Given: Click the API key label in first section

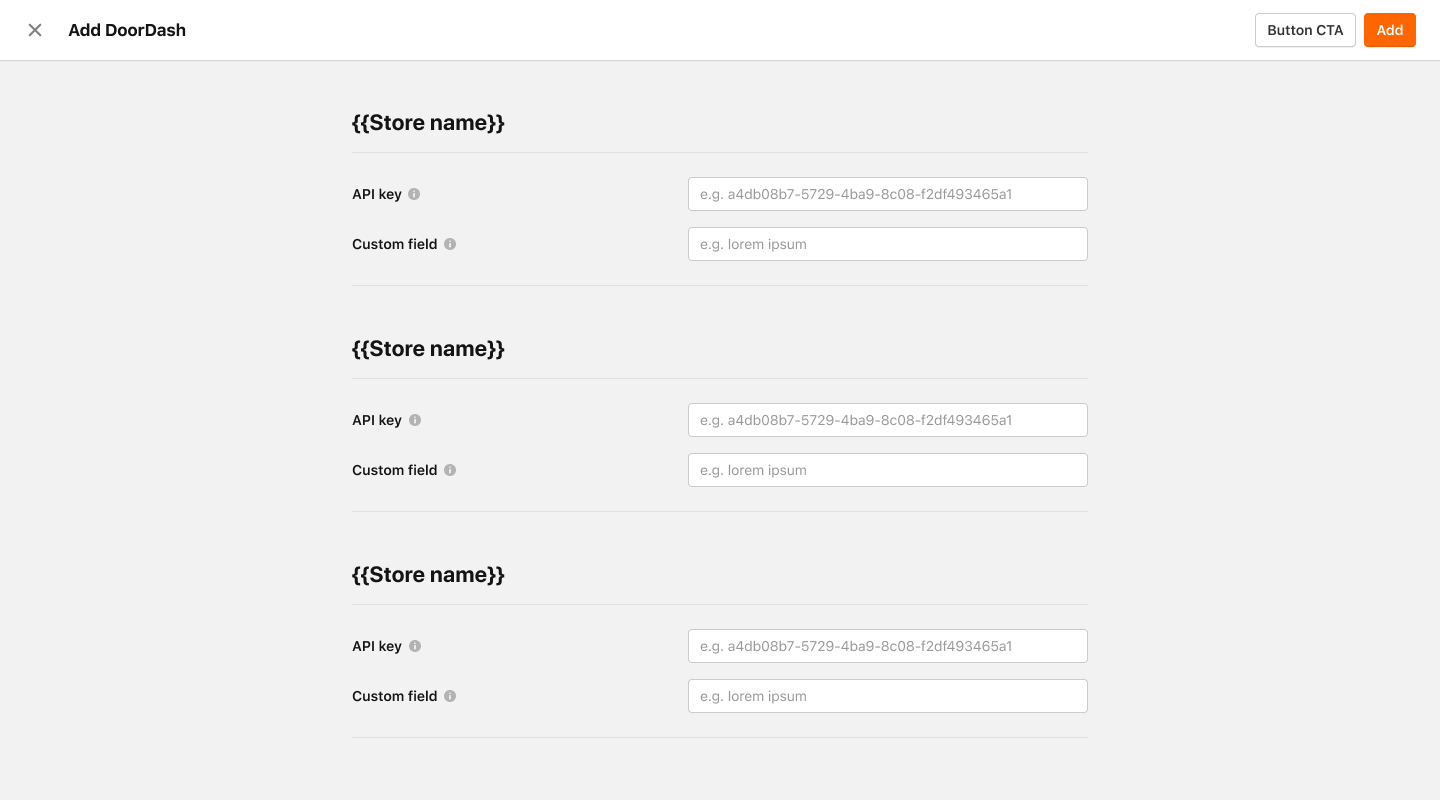Looking at the screenshot, I should click(377, 194).
